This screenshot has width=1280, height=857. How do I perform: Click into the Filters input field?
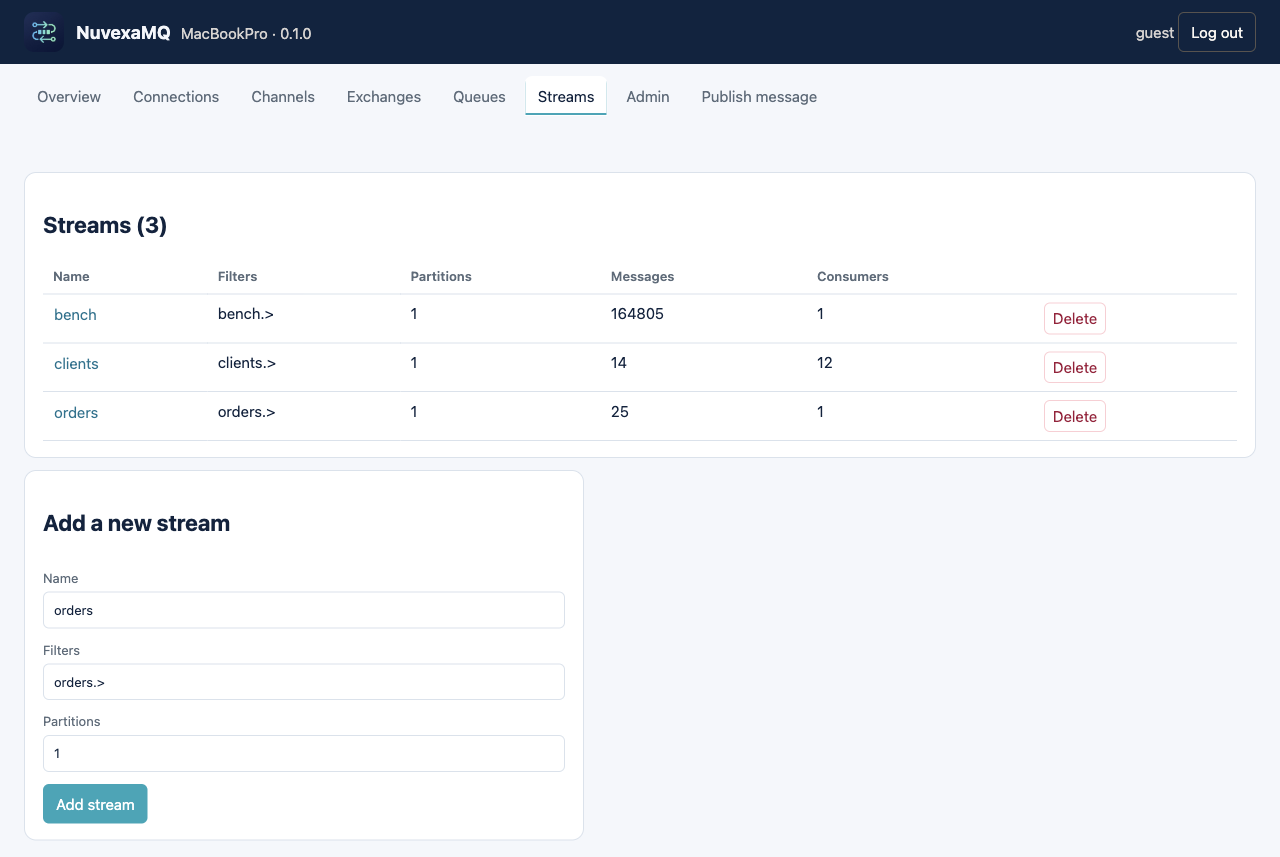(304, 682)
